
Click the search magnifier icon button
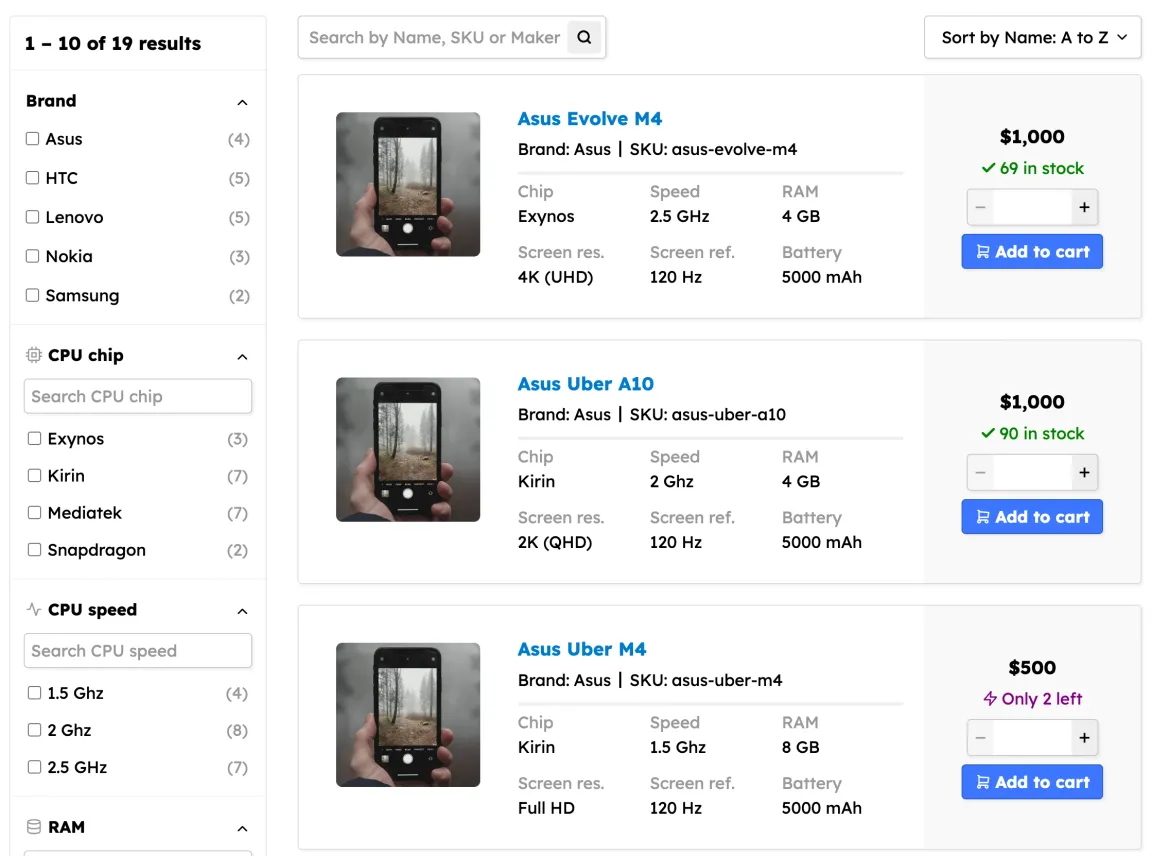point(584,38)
